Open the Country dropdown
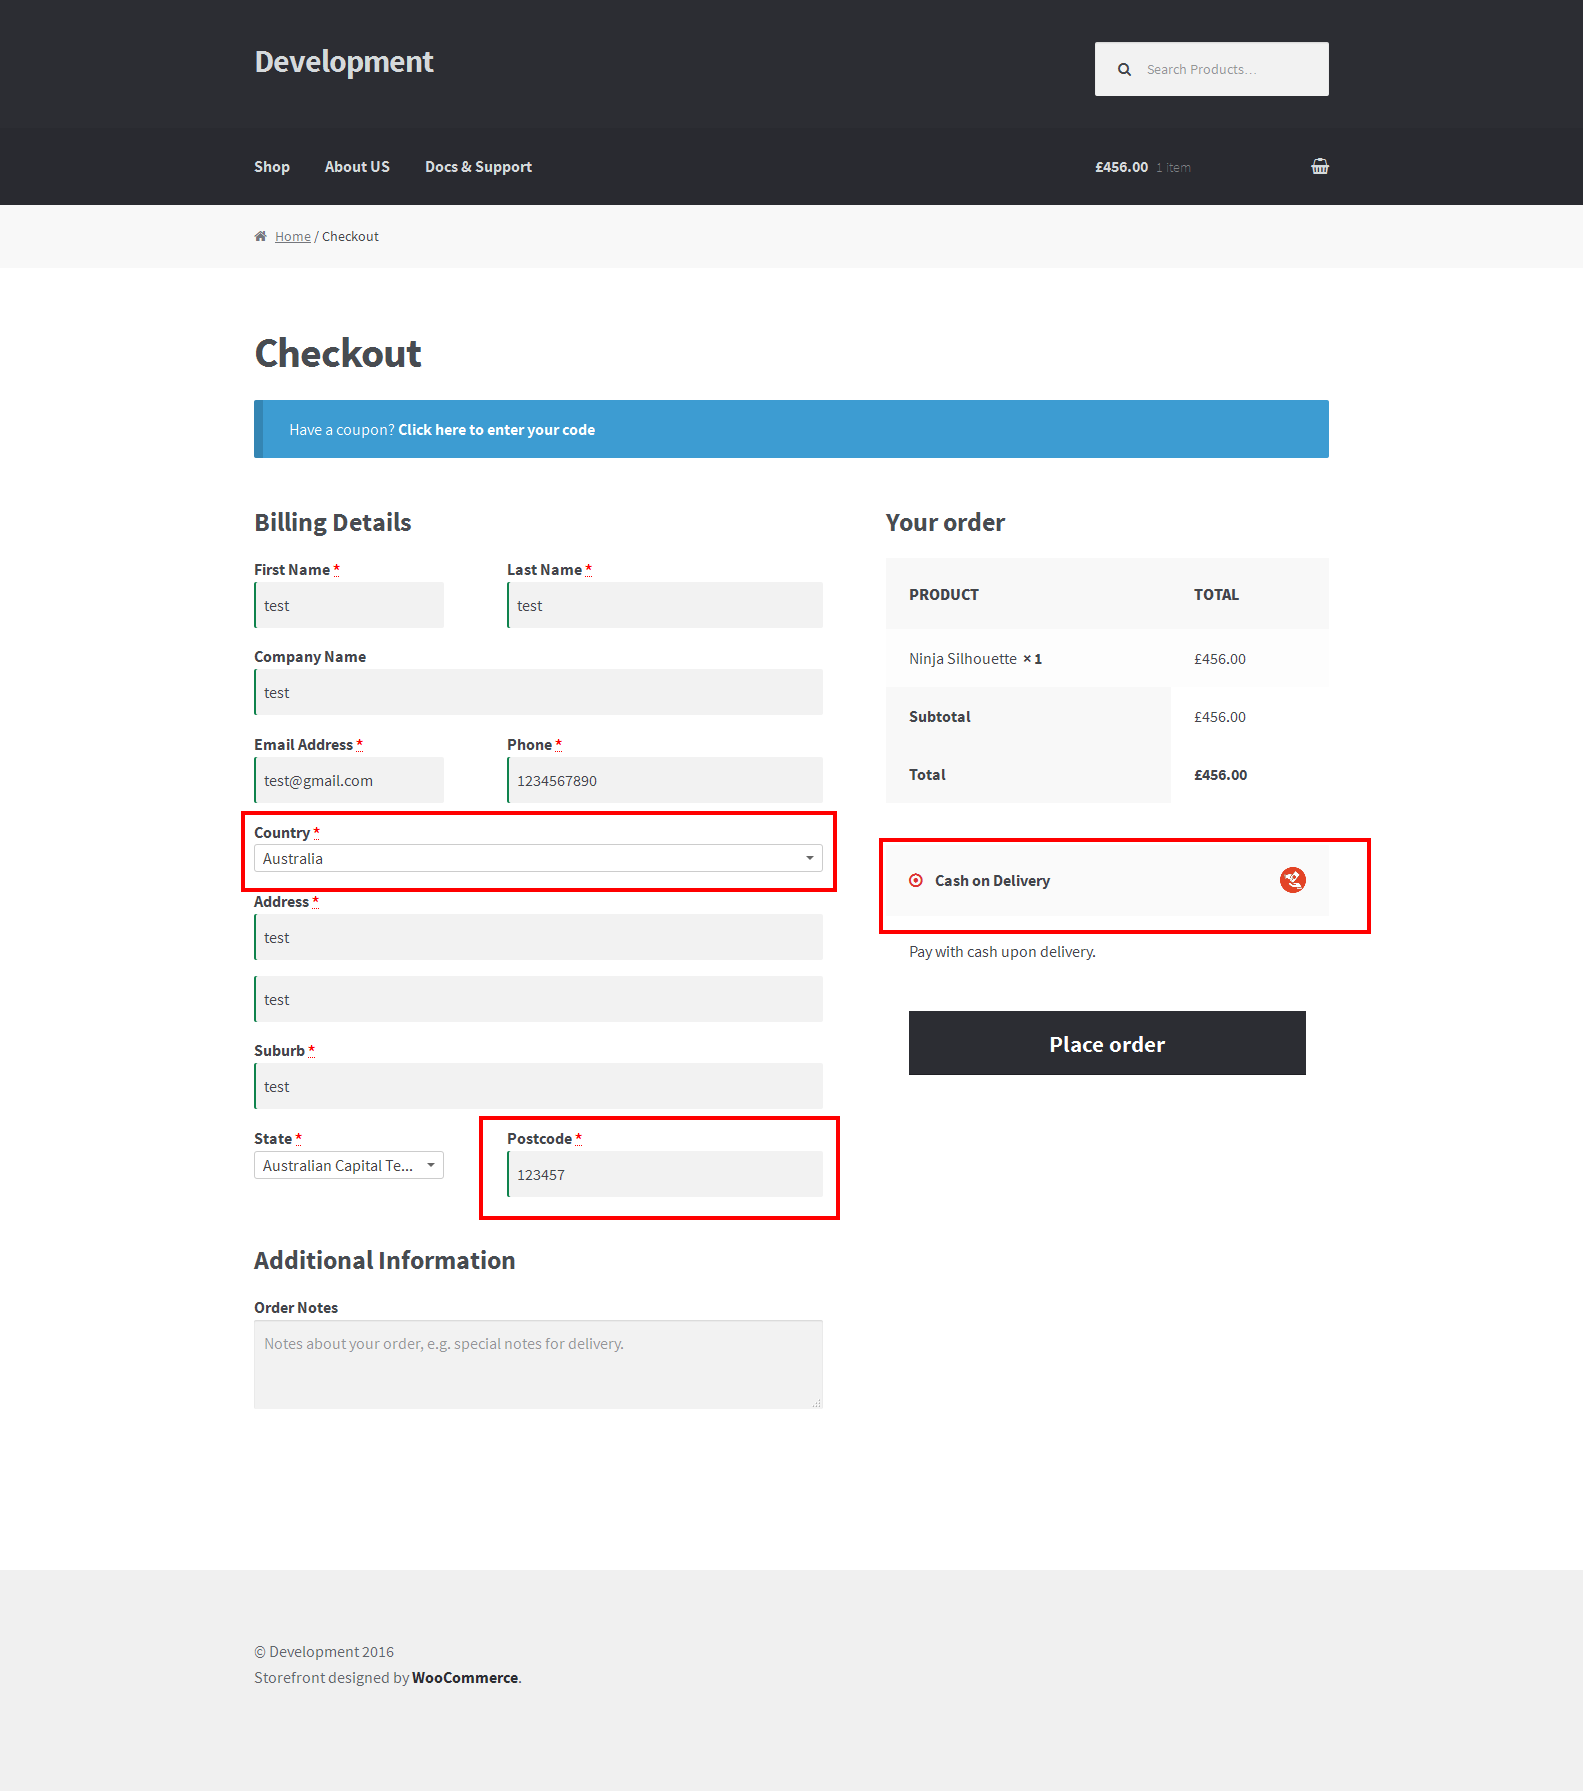The width and height of the screenshot is (1583, 1791). pyautogui.click(x=538, y=859)
